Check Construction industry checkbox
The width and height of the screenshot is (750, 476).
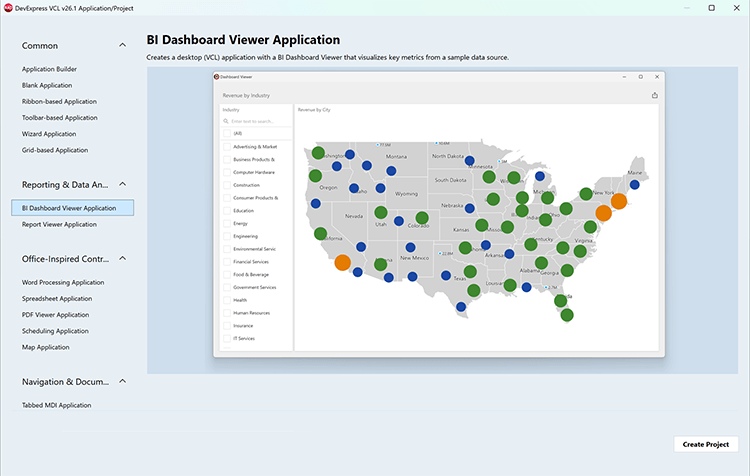pyautogui.click(x=227, y=185)
